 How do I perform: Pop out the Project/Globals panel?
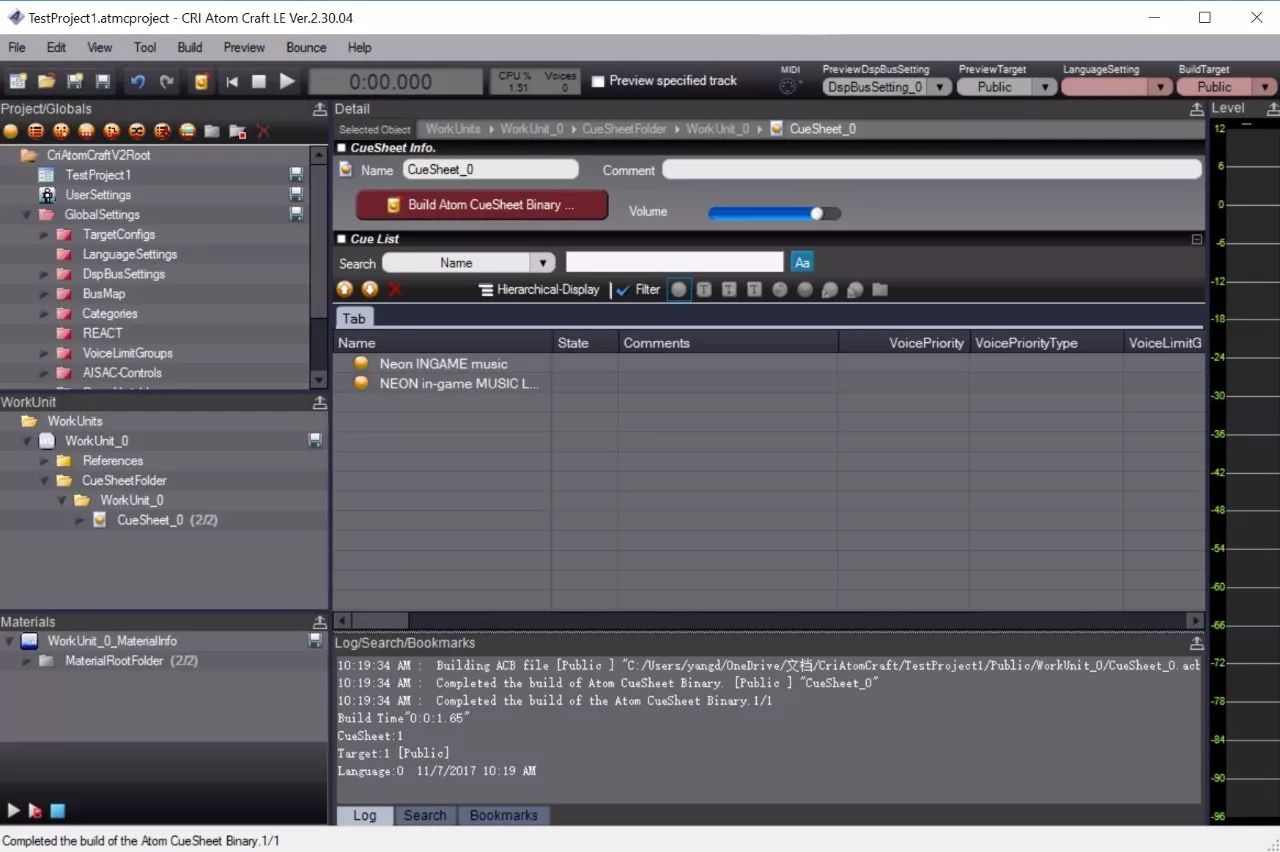320,109
